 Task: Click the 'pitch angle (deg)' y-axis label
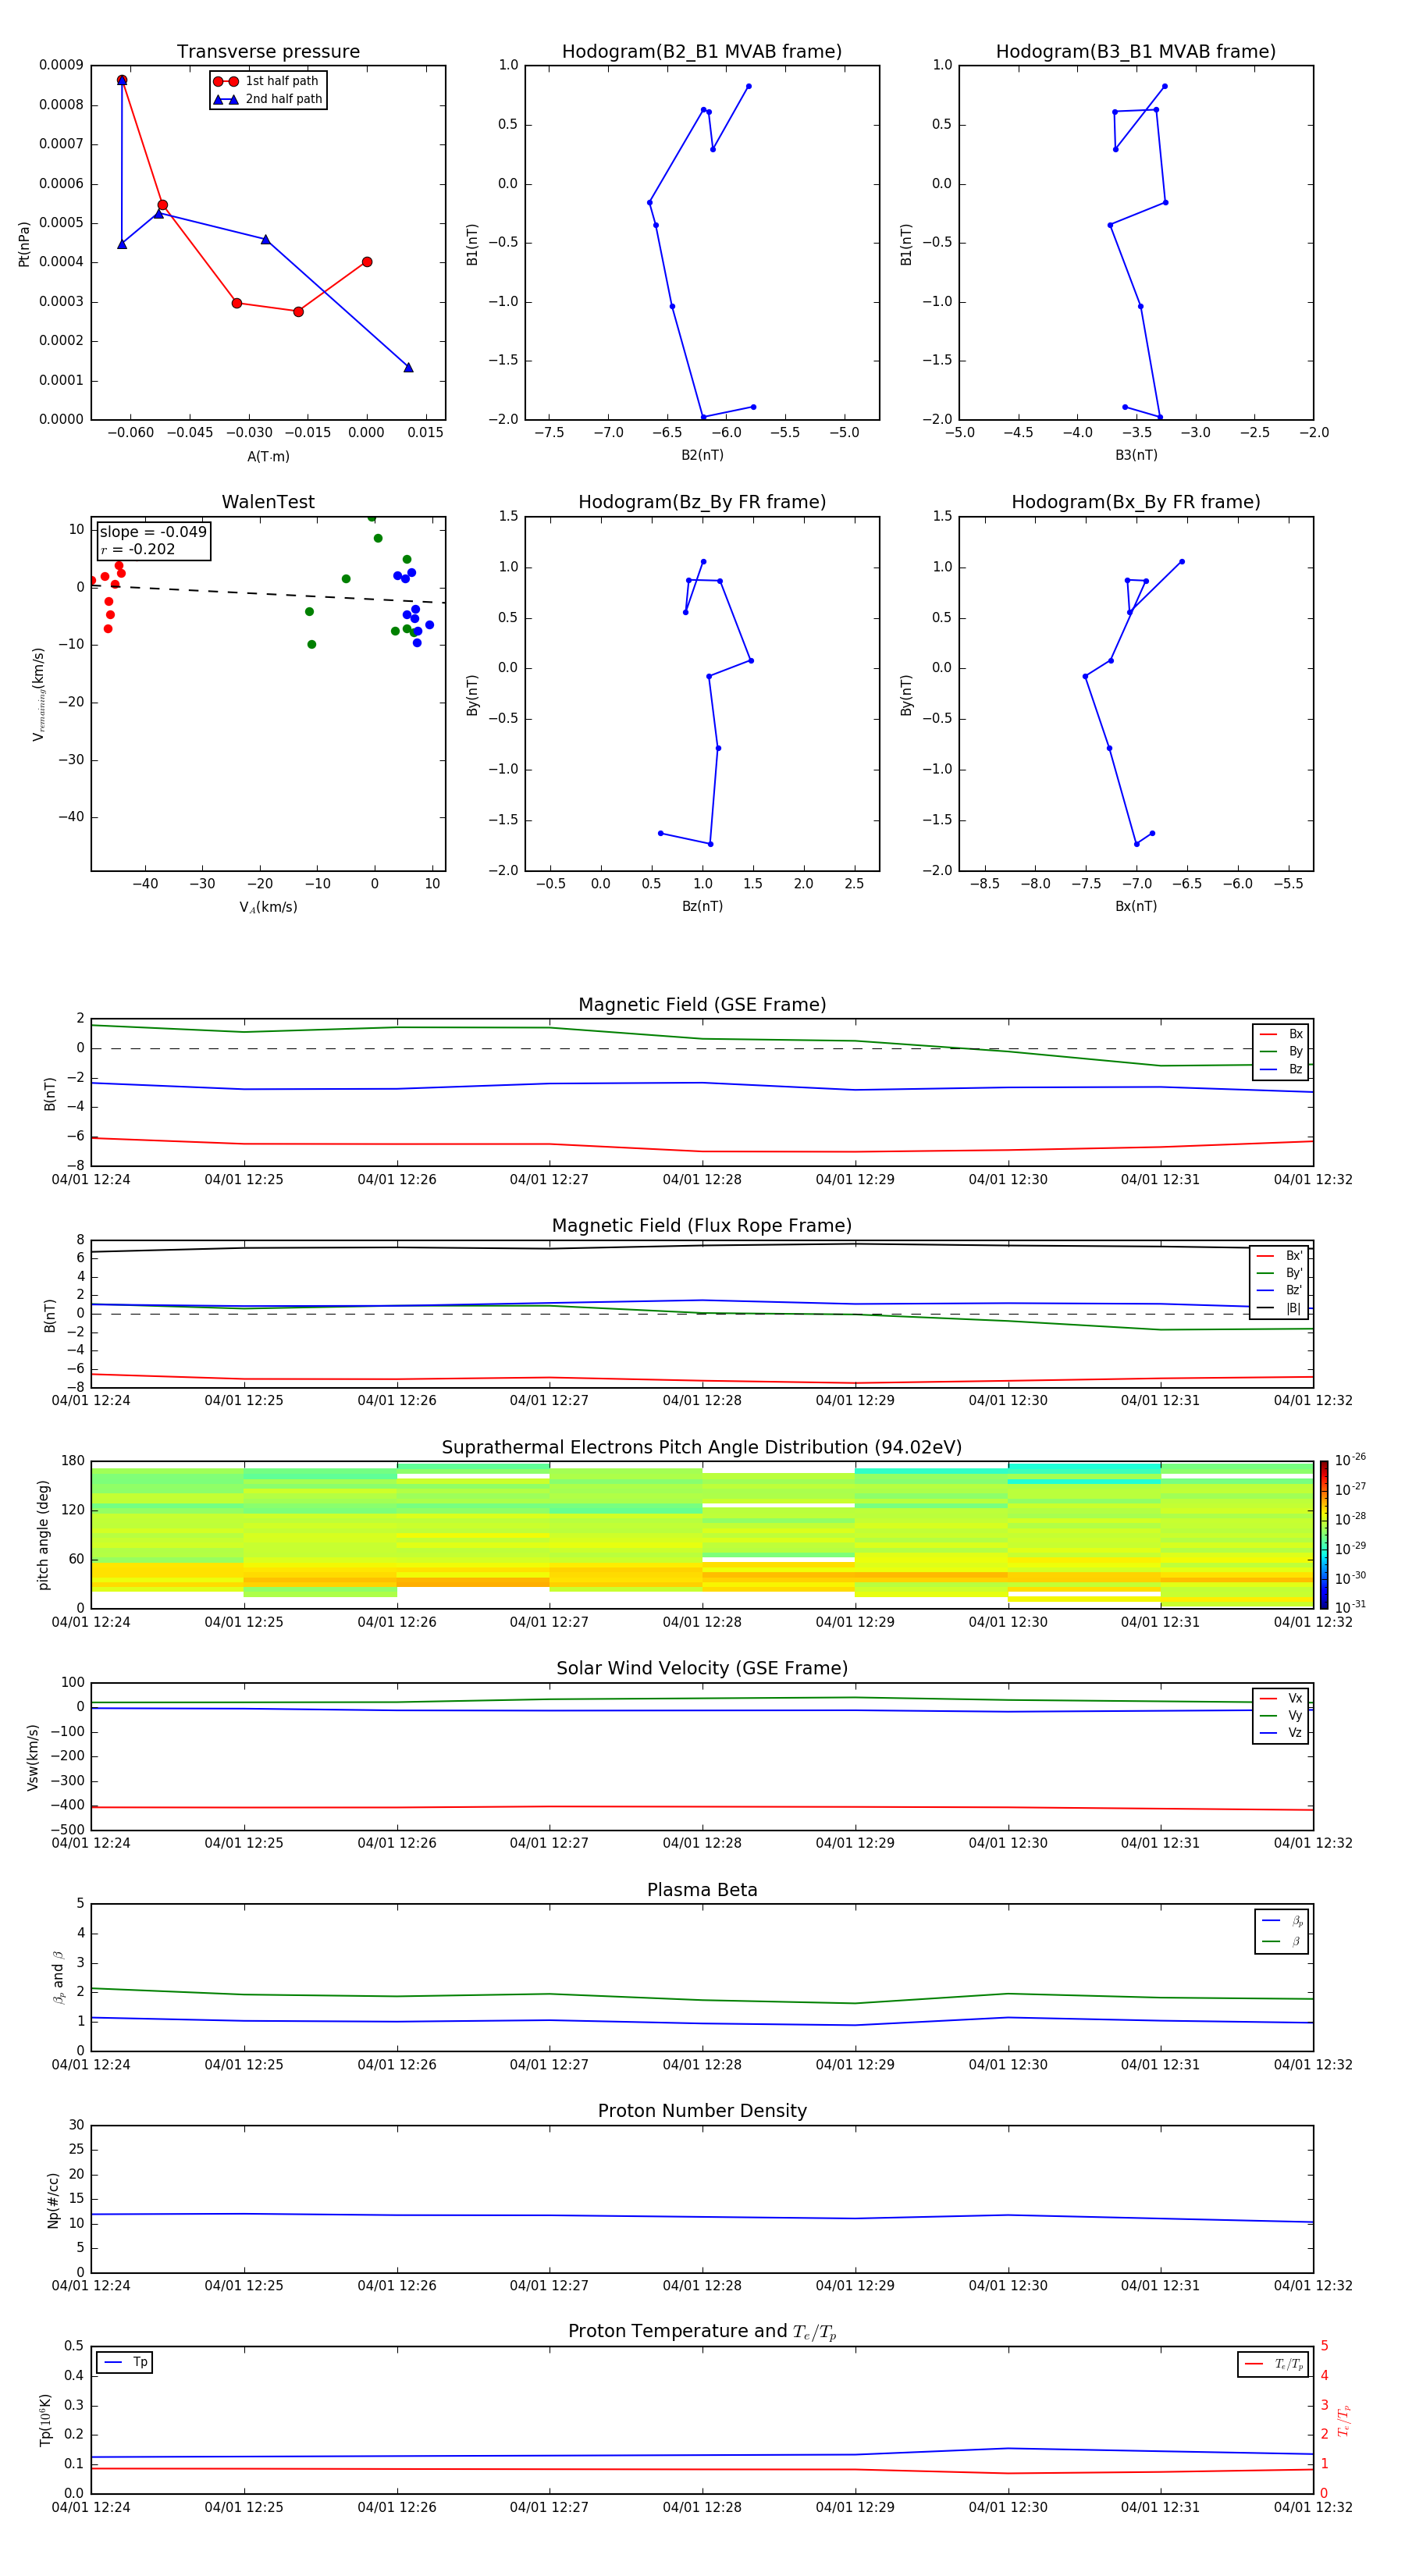[43, 1534]
